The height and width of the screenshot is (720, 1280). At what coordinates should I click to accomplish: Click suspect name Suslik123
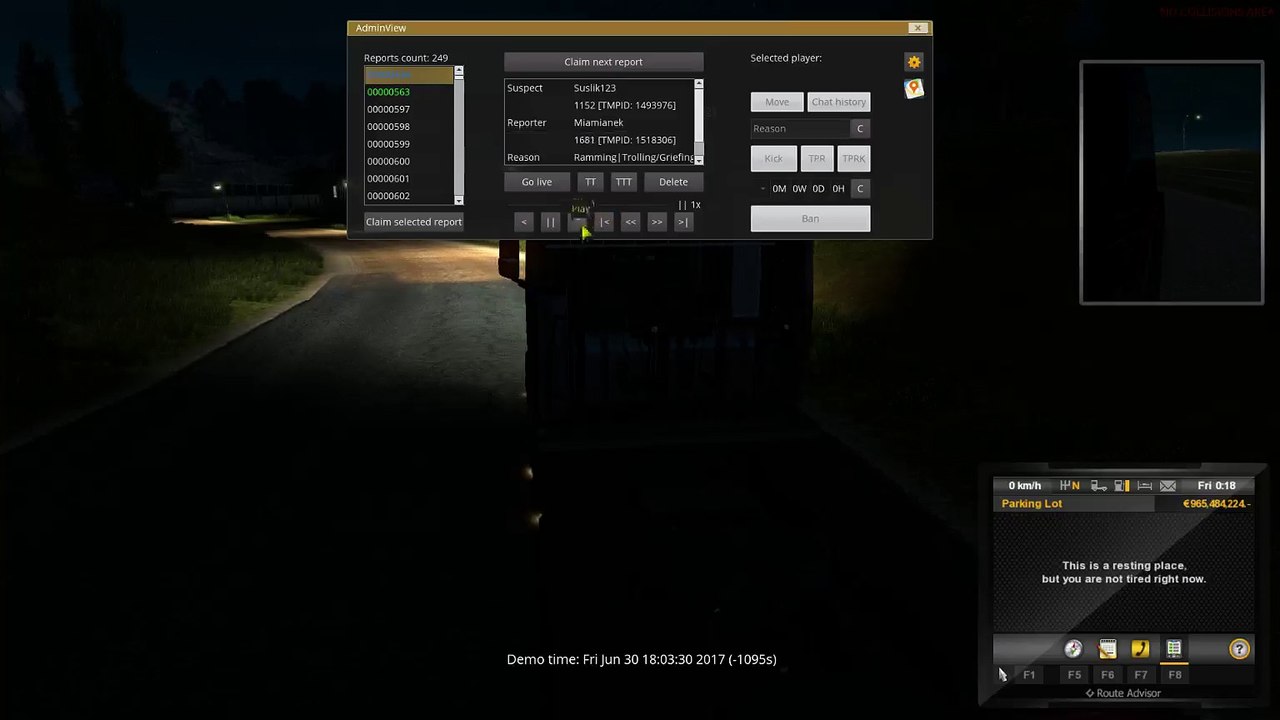595,88
